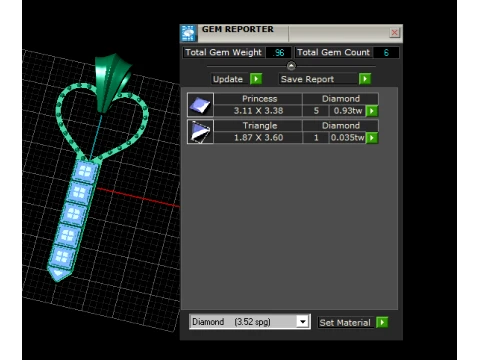480x360 pixels.
Task: Click the Princess row quantity 5 cell
Action: tap(316, 111)
